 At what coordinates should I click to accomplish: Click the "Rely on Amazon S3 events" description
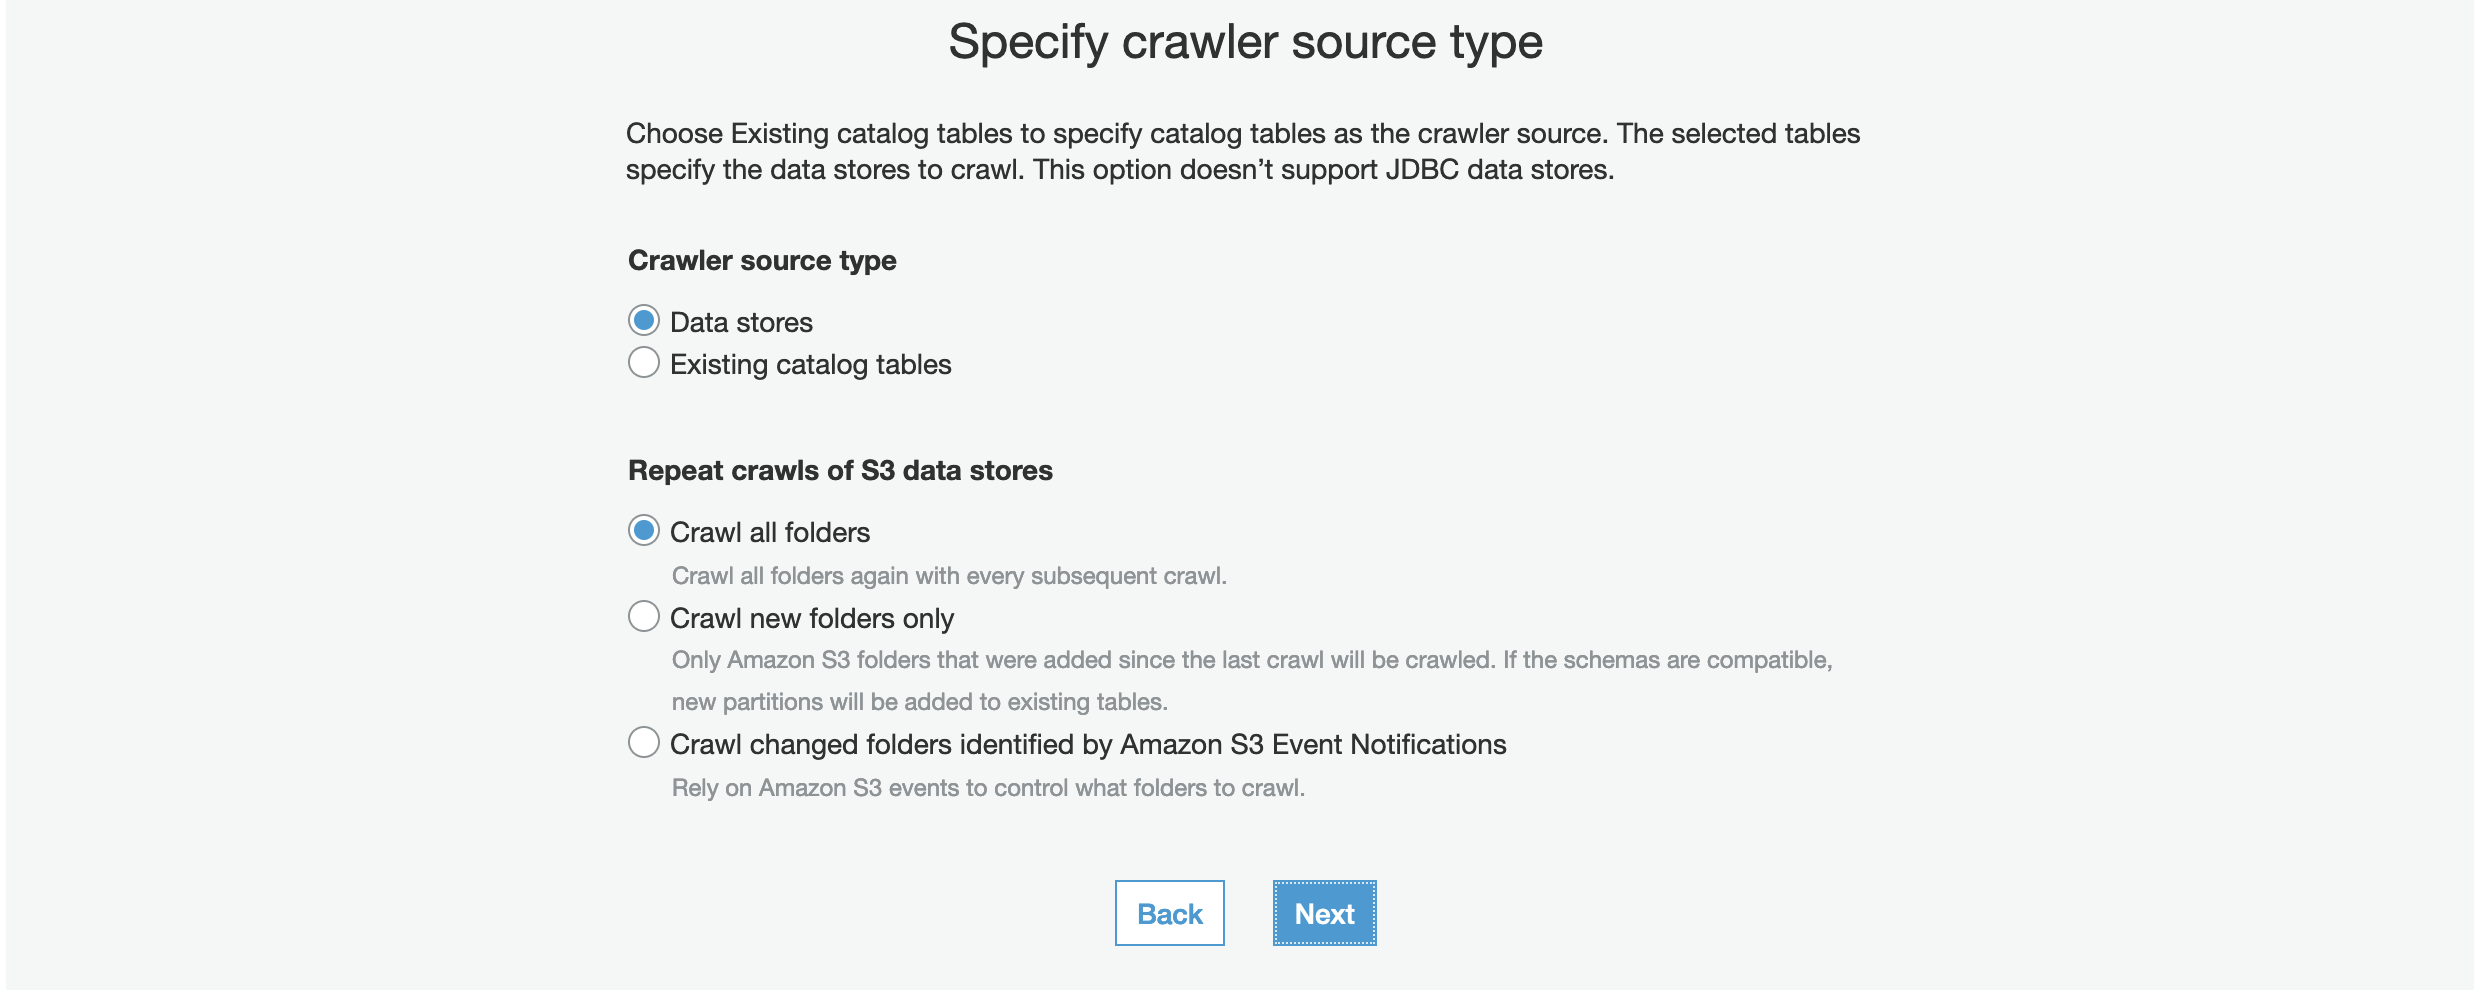988,788
